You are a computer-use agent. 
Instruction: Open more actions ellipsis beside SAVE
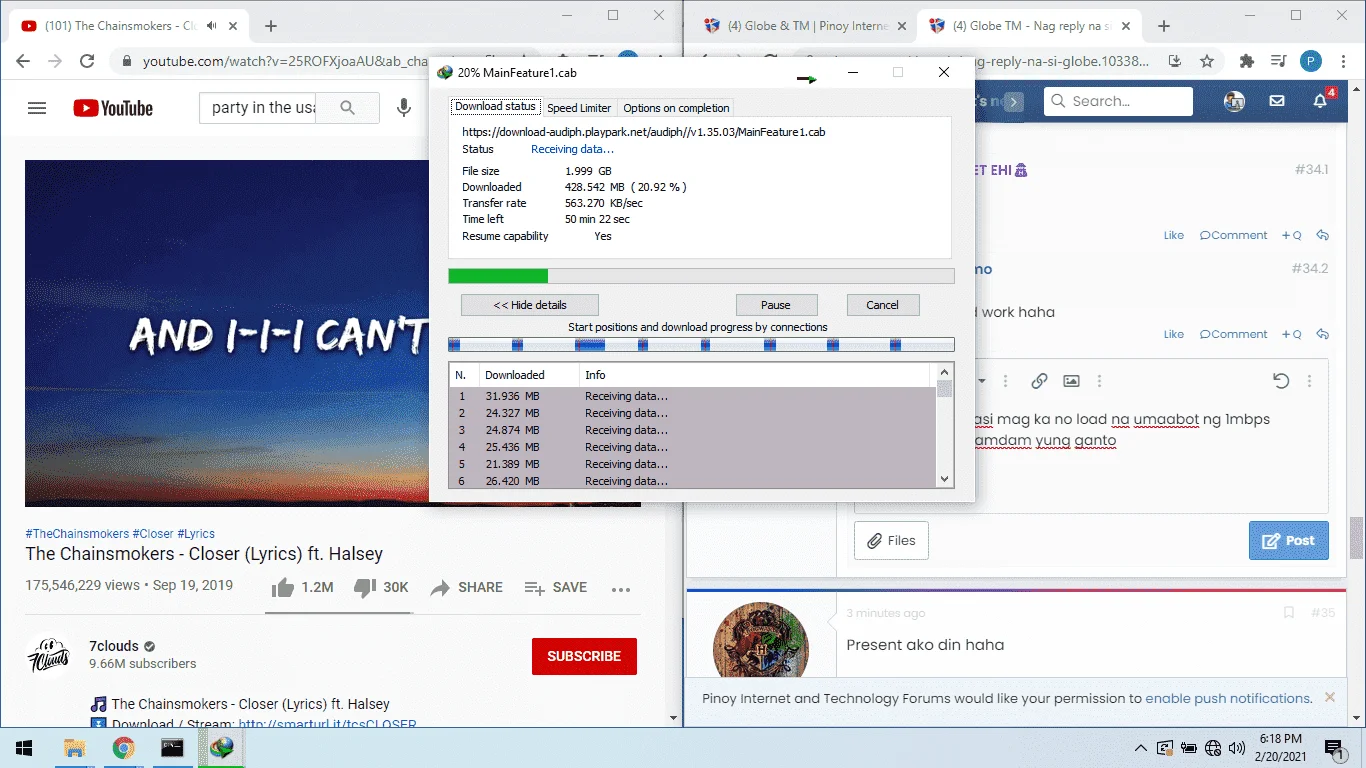click(621, 589)
